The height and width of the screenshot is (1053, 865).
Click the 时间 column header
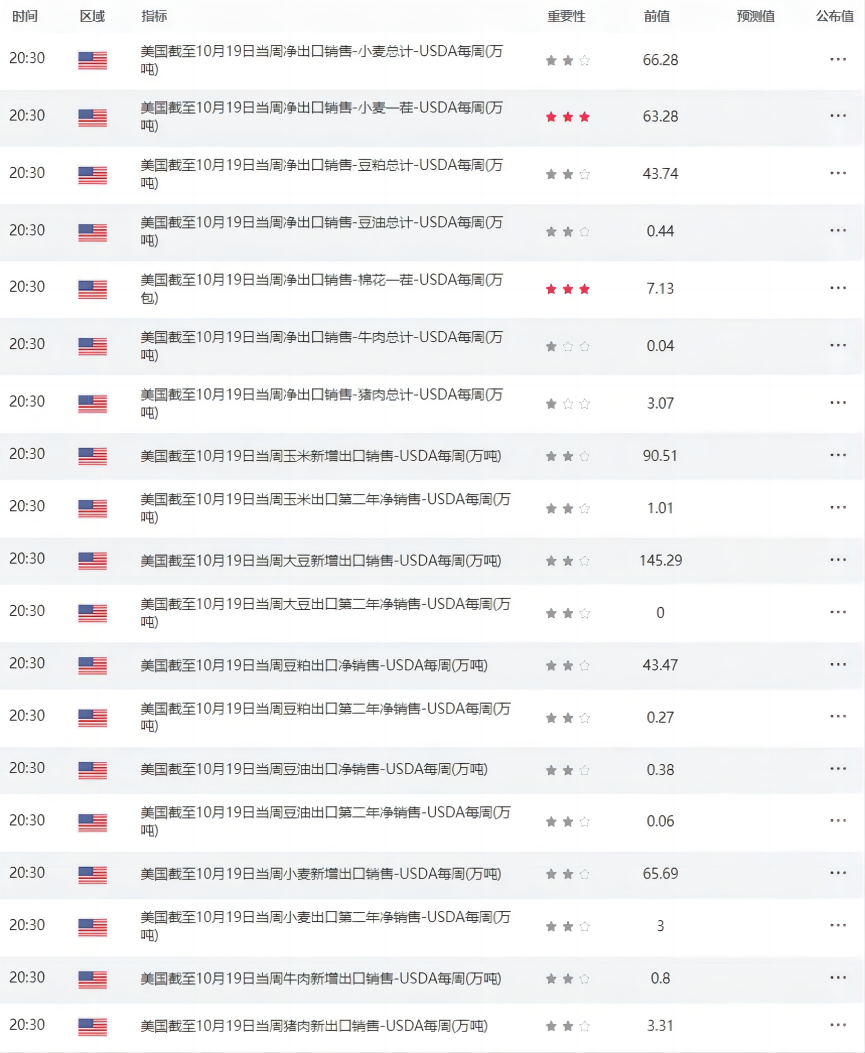(x=25, y=16)
